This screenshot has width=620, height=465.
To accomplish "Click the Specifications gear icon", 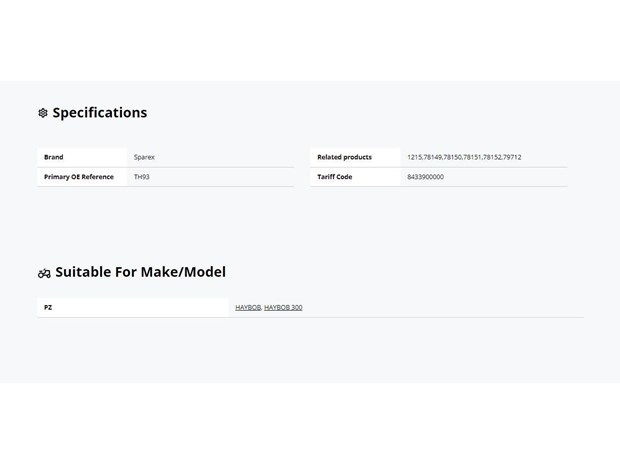I will (43, 113).
